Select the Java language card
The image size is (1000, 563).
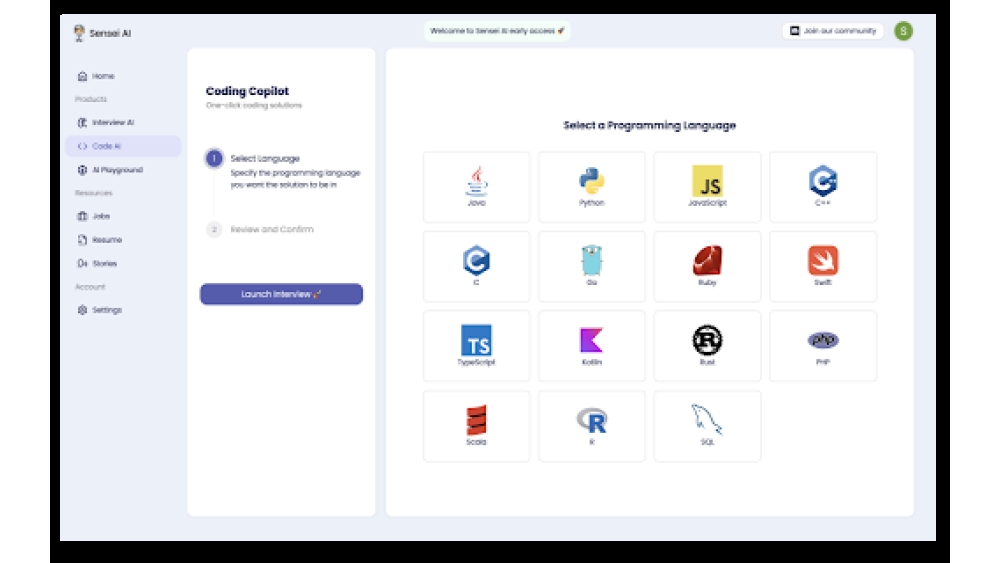[476, 187]
